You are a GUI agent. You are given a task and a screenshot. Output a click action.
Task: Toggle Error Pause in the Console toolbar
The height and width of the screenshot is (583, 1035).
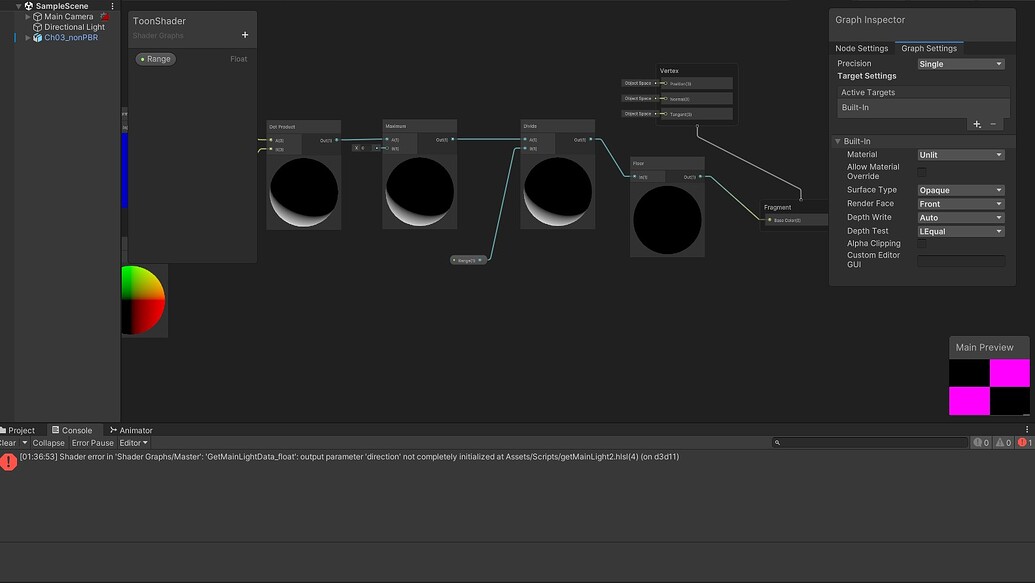[x=92, y=442]
